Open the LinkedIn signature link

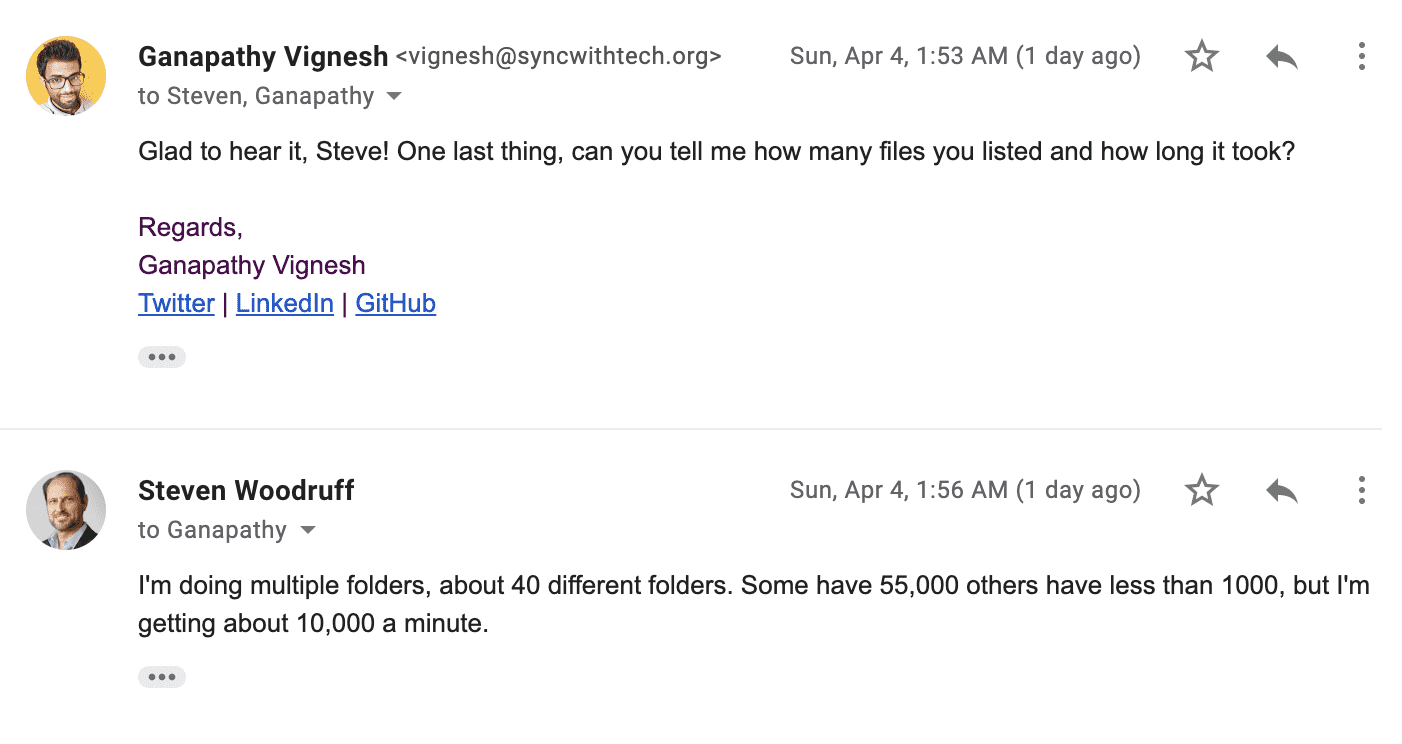coord(285,303)
